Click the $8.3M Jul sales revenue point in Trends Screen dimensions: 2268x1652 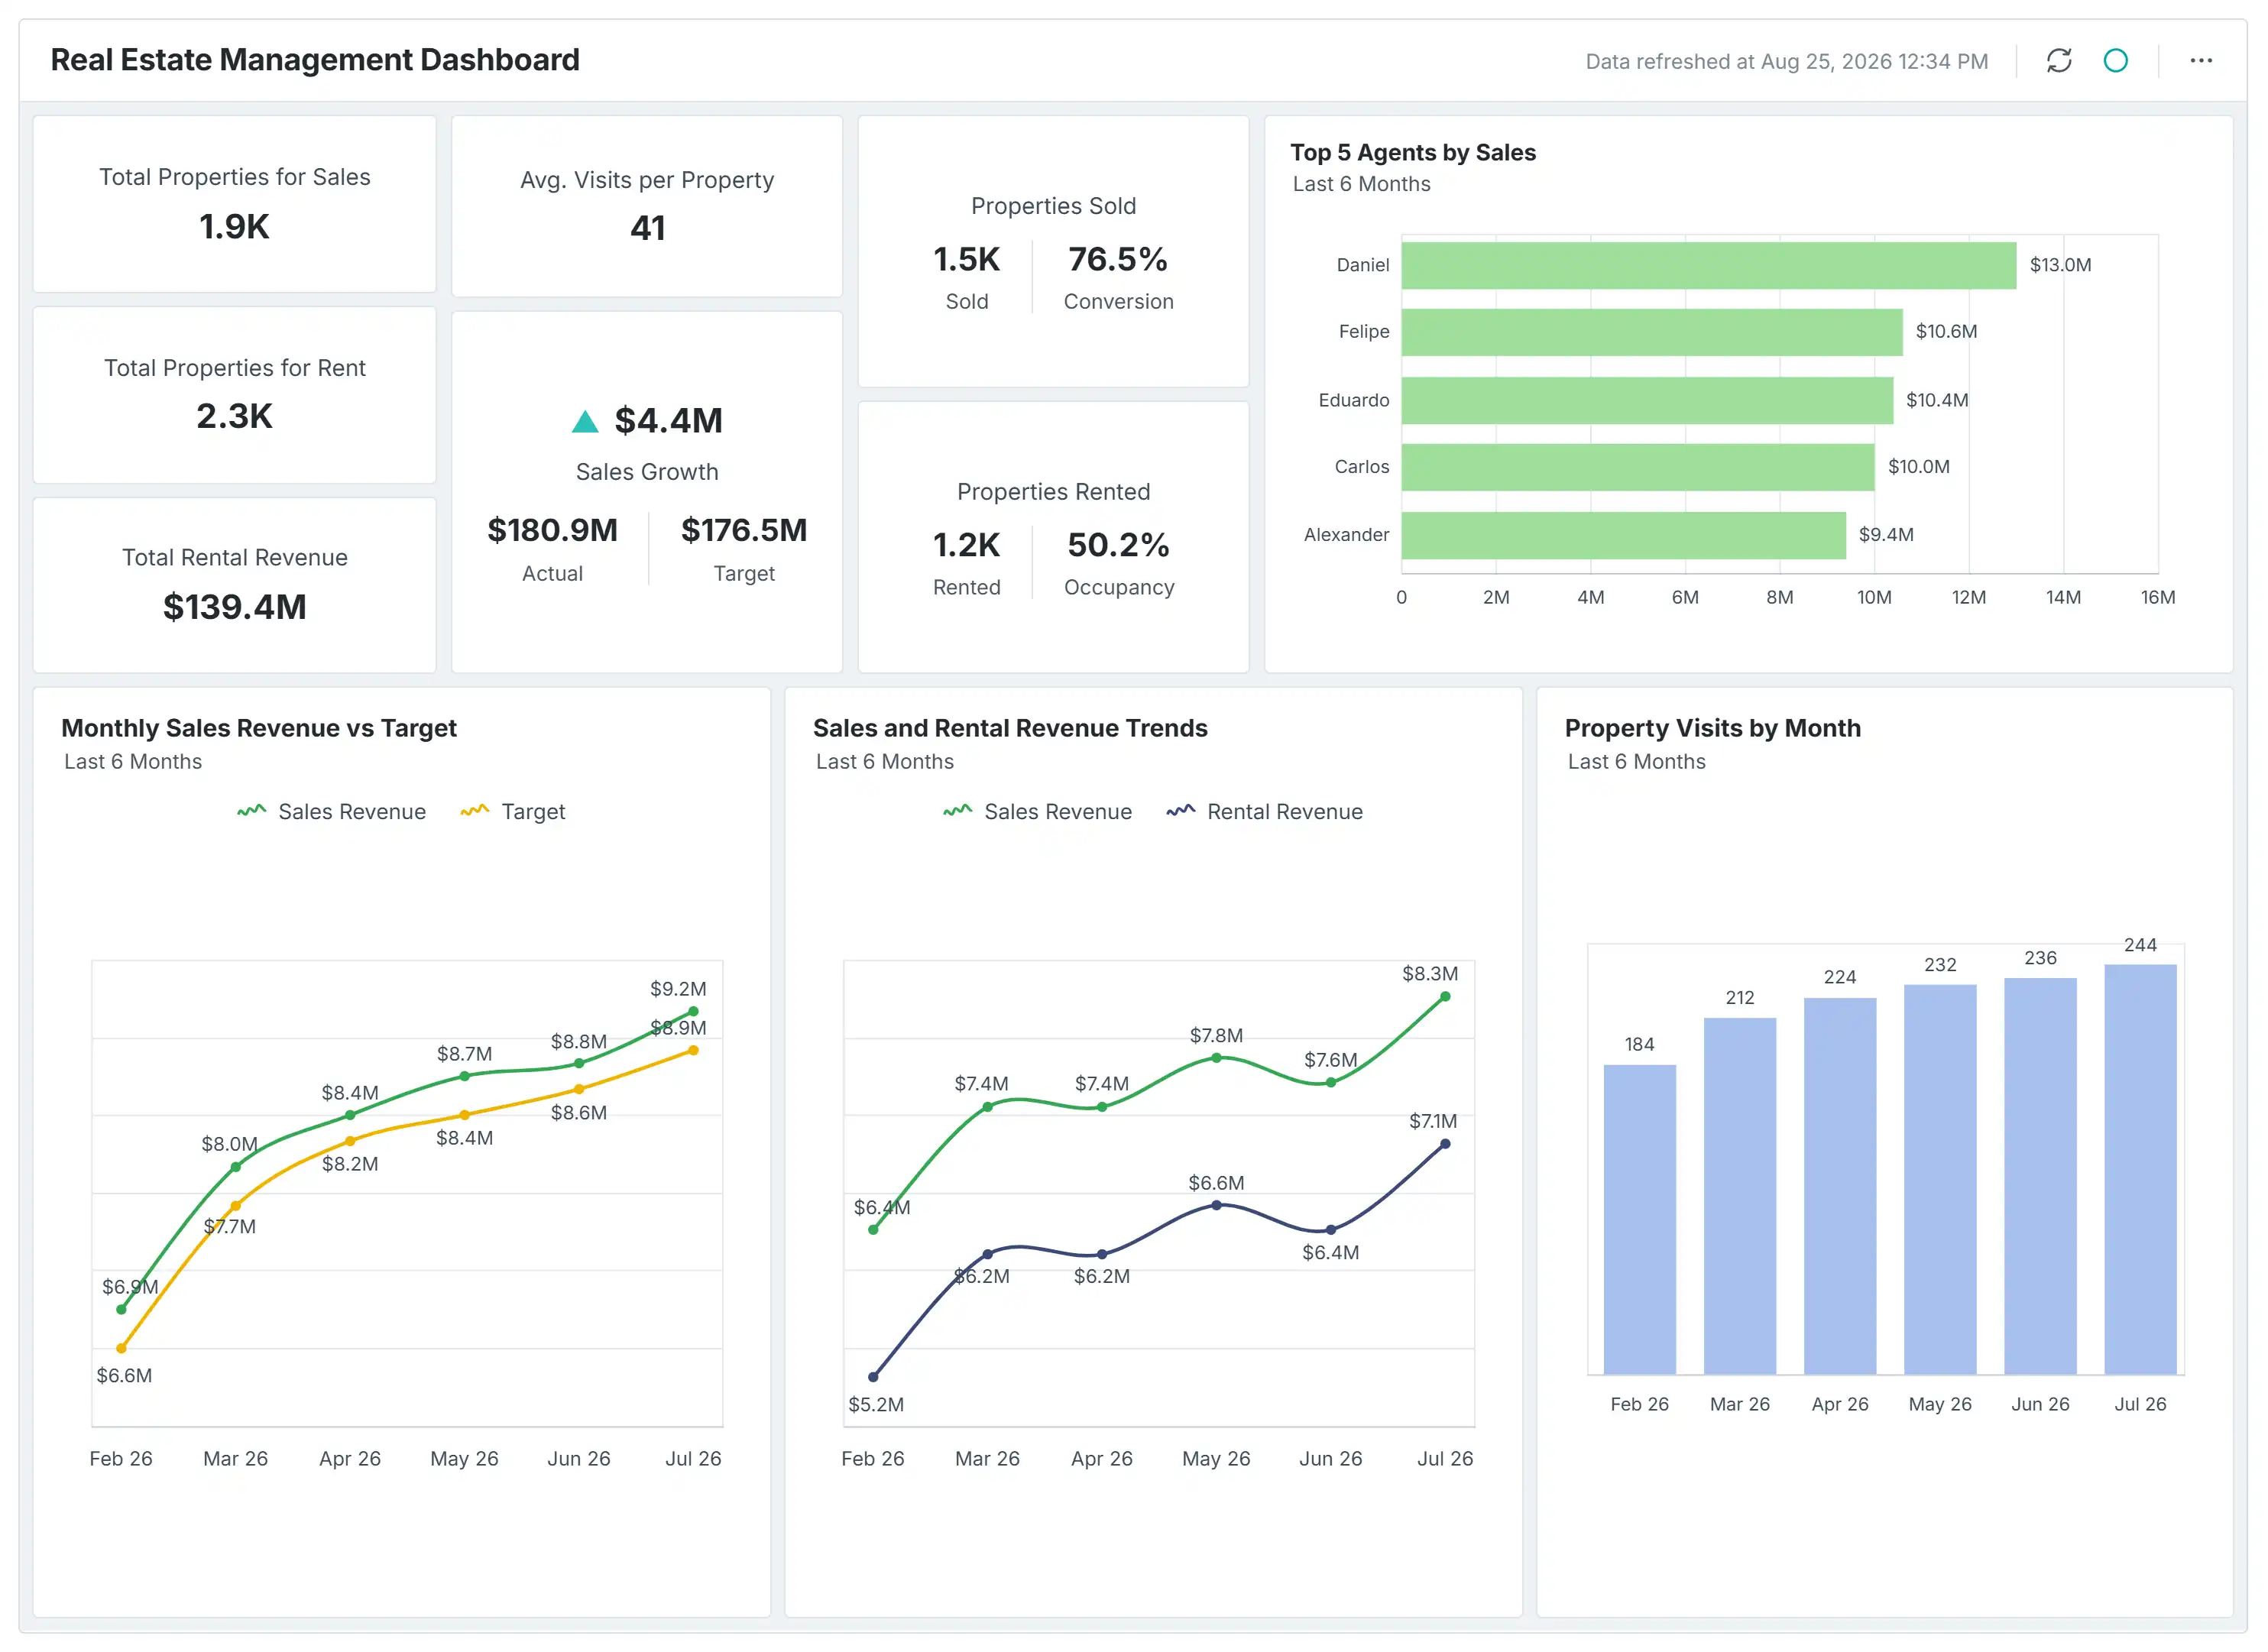click(1445, 997)
